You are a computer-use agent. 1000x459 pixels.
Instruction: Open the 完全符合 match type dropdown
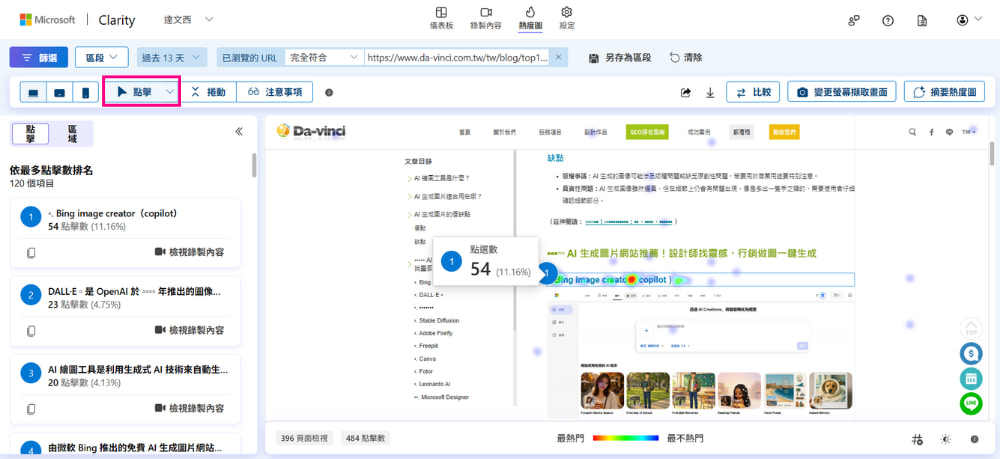pos(324,57)
